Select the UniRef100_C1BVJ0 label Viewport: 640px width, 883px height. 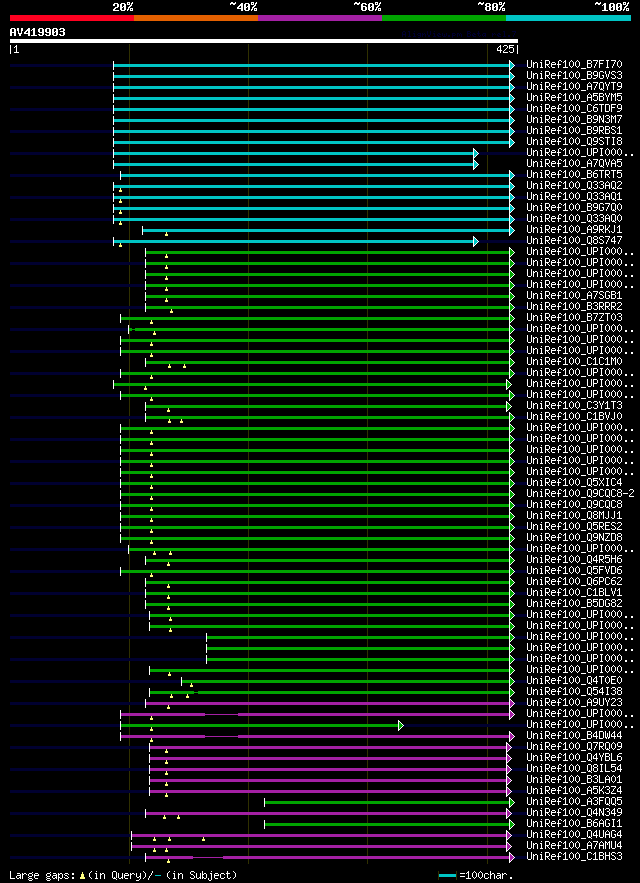coord(574,416)
